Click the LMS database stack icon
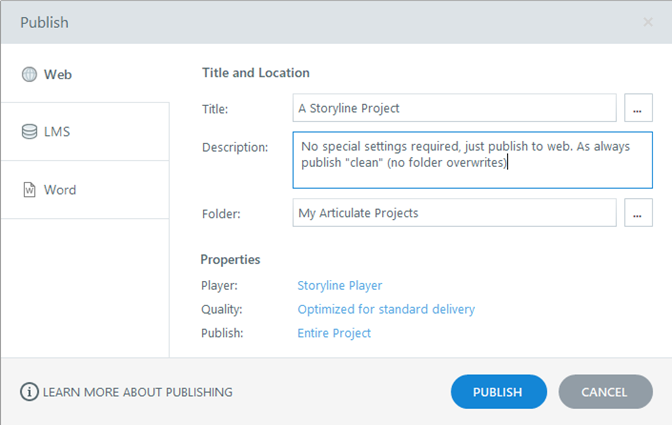The image size is (672, 425). point(30,131)
